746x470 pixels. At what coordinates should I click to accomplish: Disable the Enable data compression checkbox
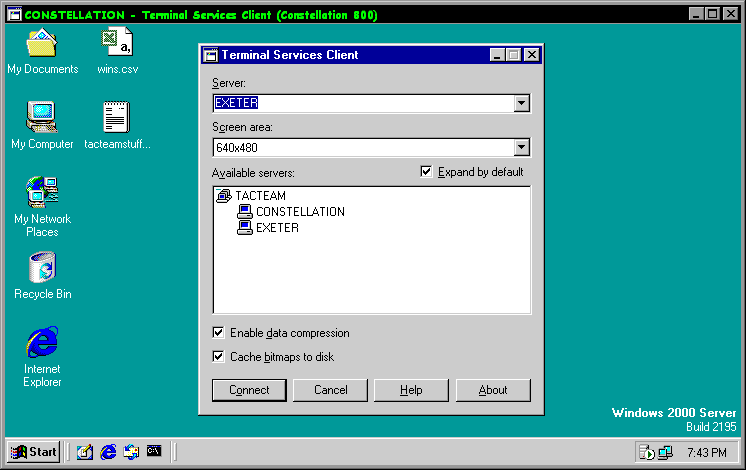218,333
